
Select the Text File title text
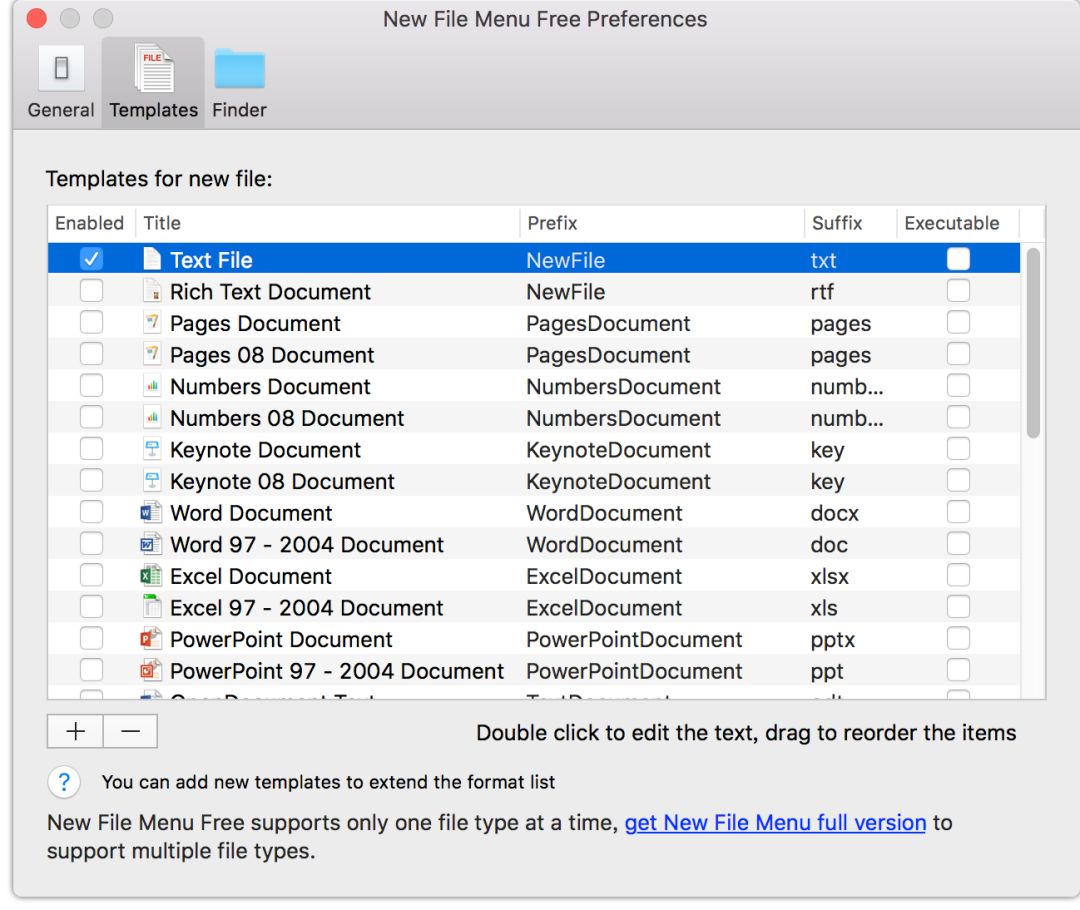coord(211,260)
